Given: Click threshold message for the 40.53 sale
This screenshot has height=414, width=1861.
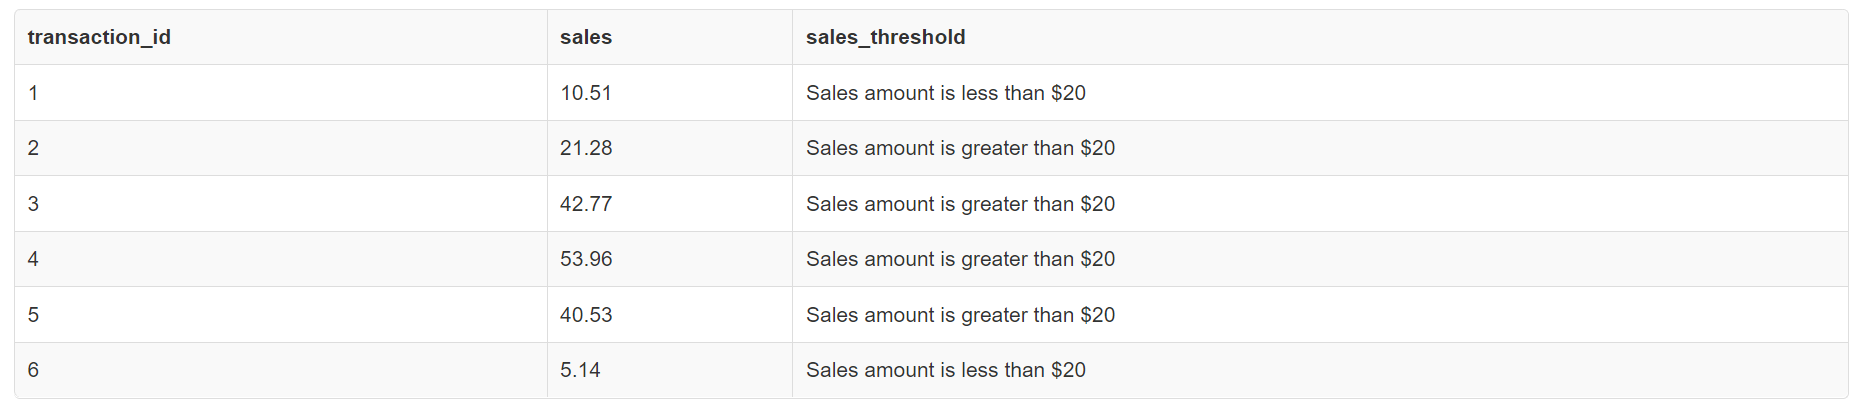Looking at the screenshot, I should point(960,315).
